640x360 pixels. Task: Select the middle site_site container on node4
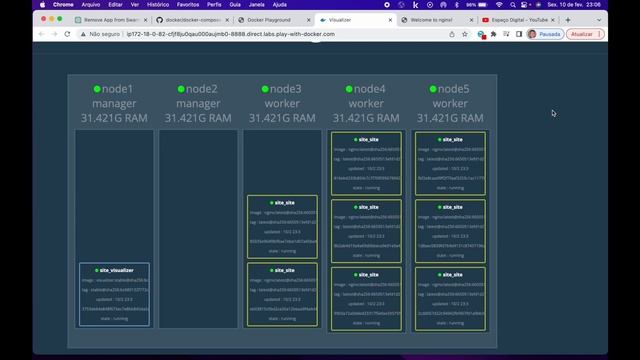point(366,231)
